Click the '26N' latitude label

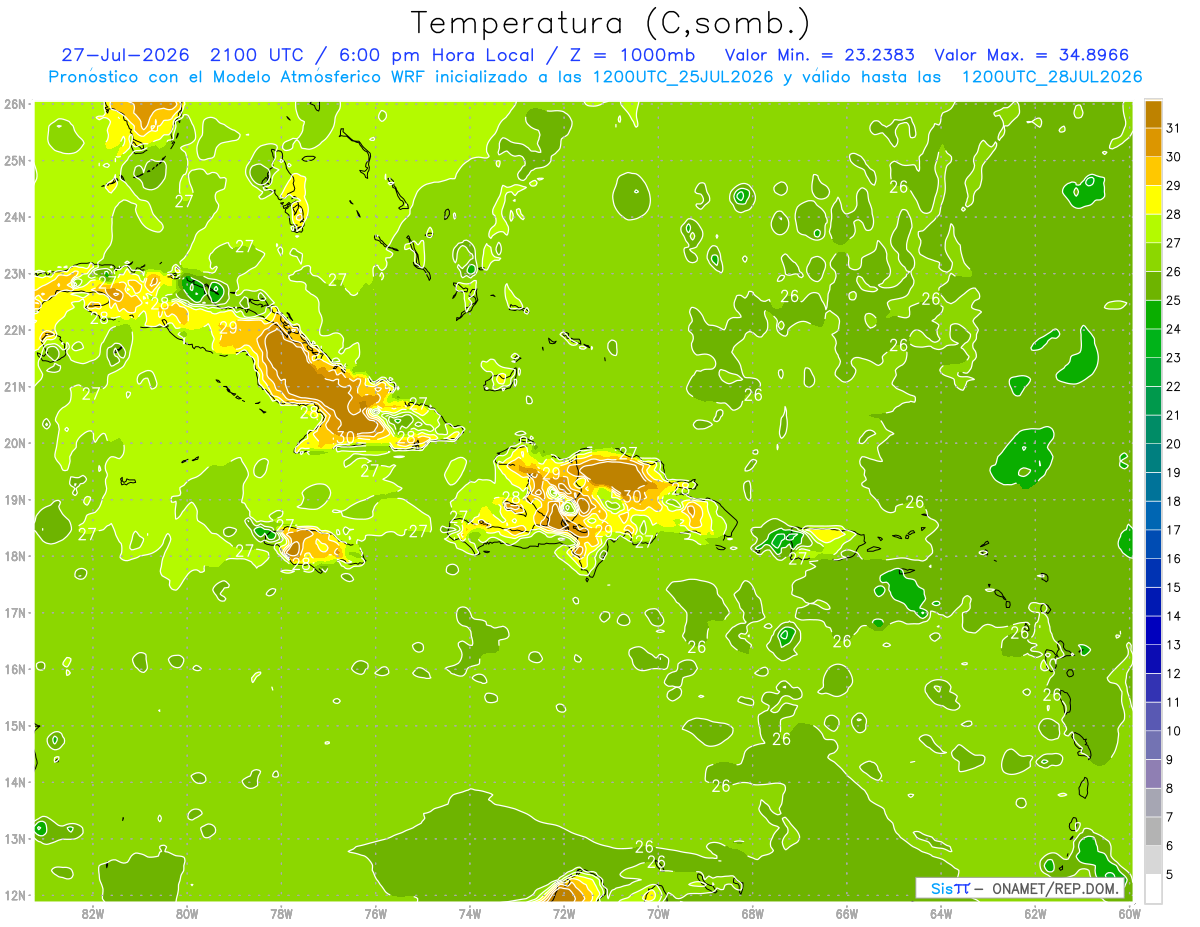[x=16, y=104]
